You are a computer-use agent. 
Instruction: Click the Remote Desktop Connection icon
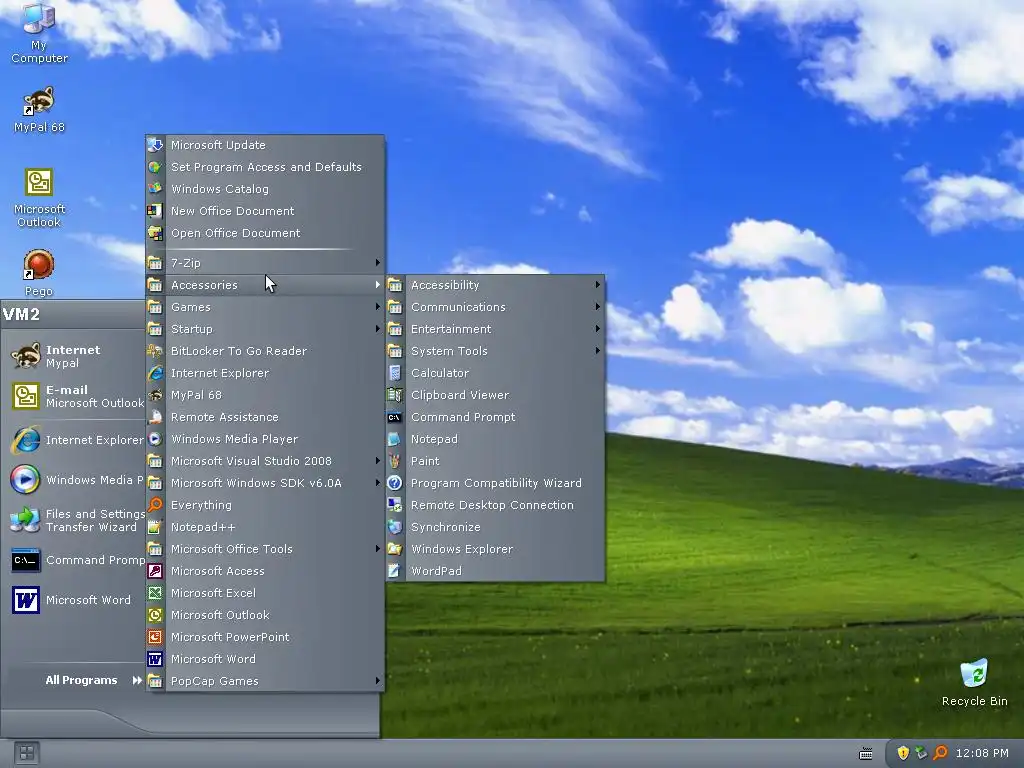pyautogui.click(x=394, y=505)
